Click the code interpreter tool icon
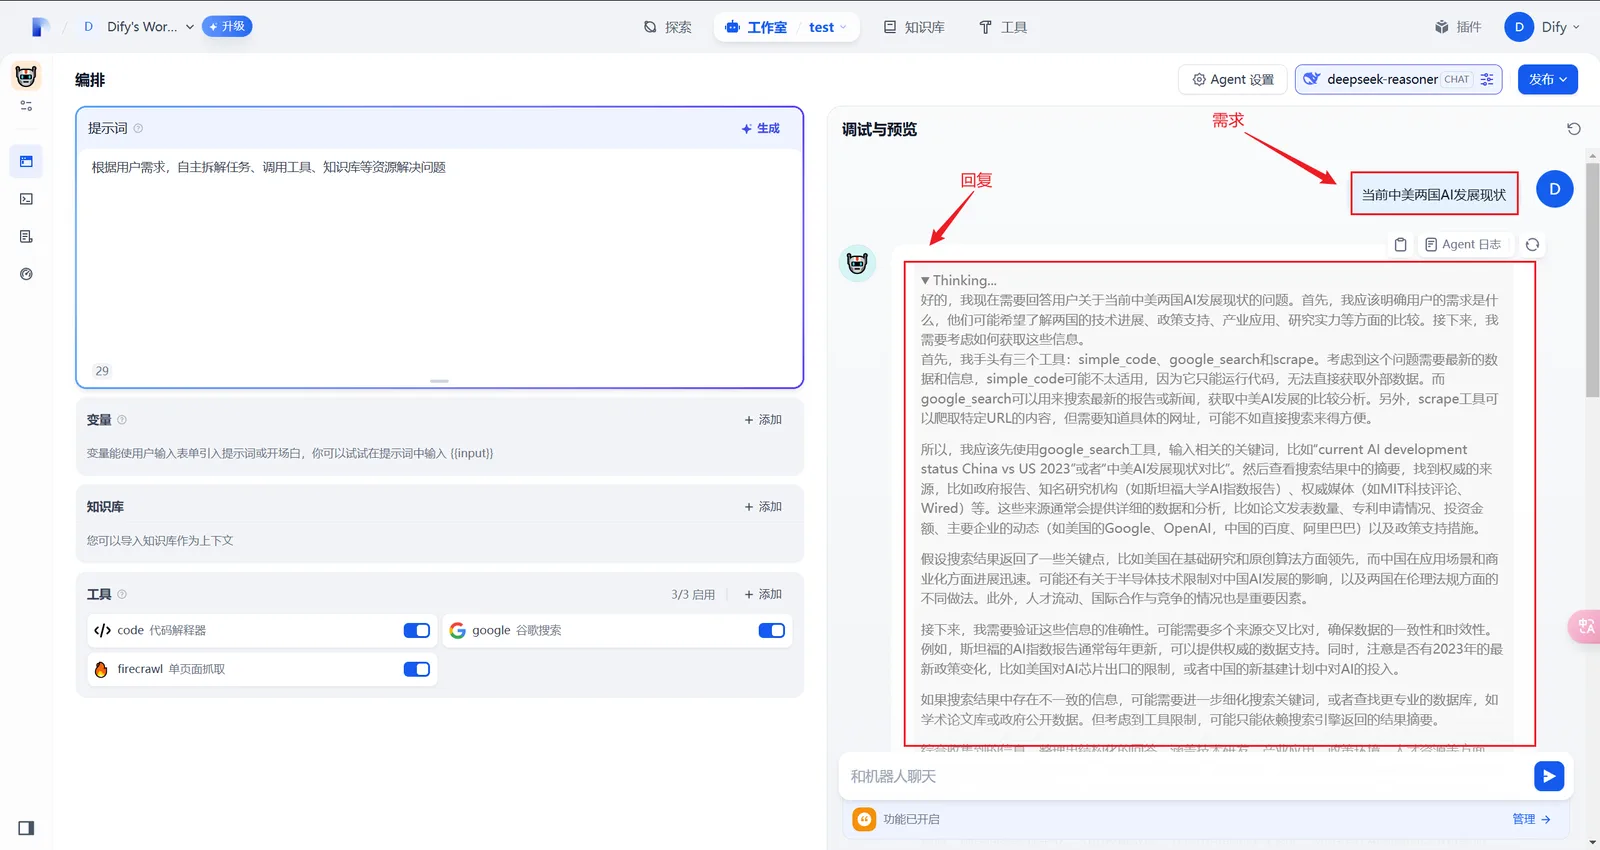Viewport: 1600px width, 850px height. click(102, 630)
